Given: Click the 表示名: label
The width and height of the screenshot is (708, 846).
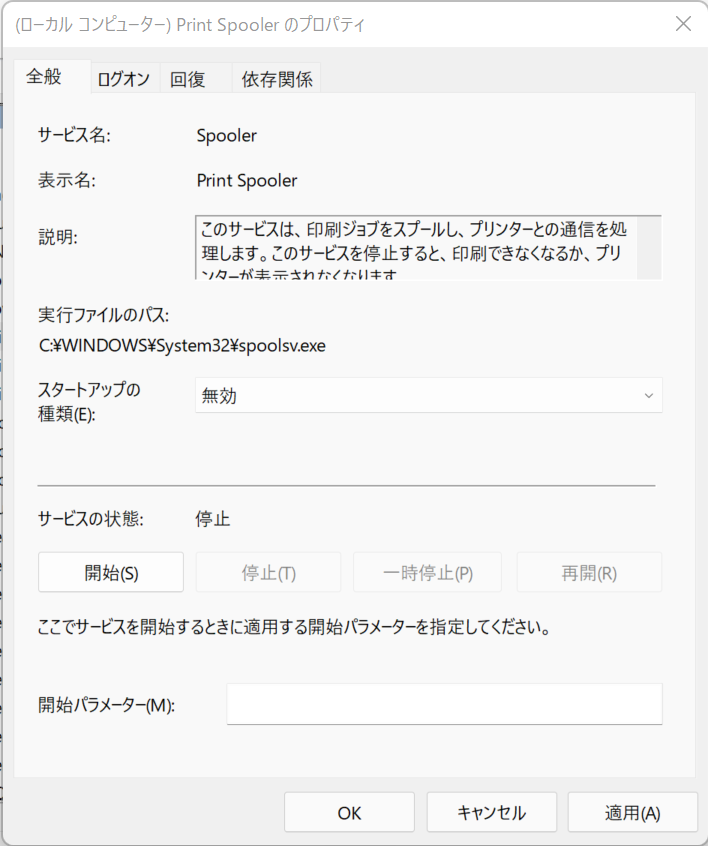Looking at the screenshot, I should [x=67, y=180].
